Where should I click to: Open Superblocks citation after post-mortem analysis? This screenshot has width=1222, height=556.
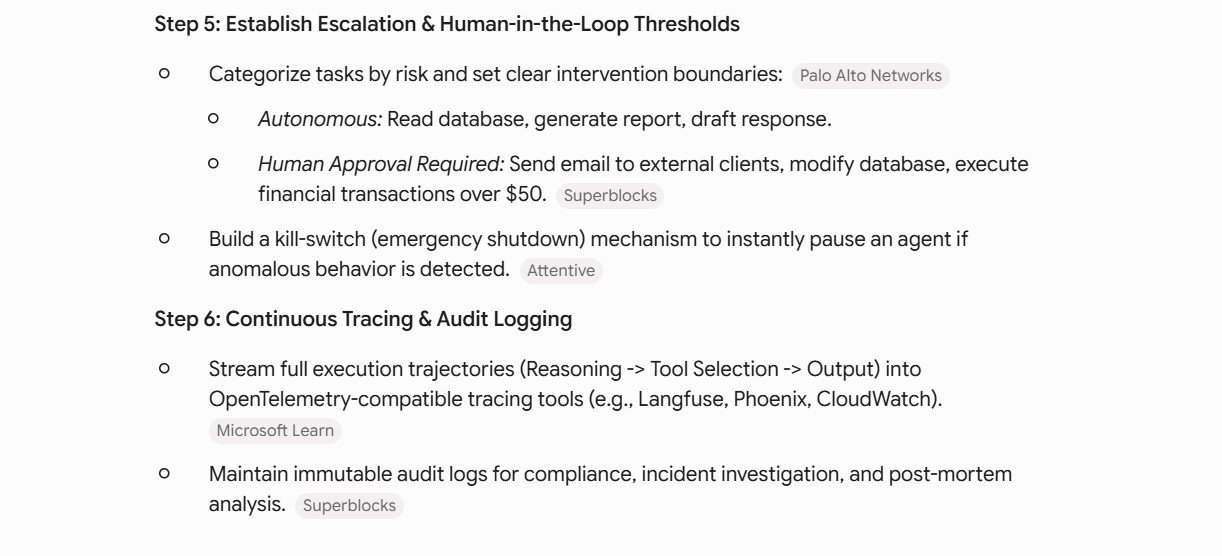pos(349,506)
